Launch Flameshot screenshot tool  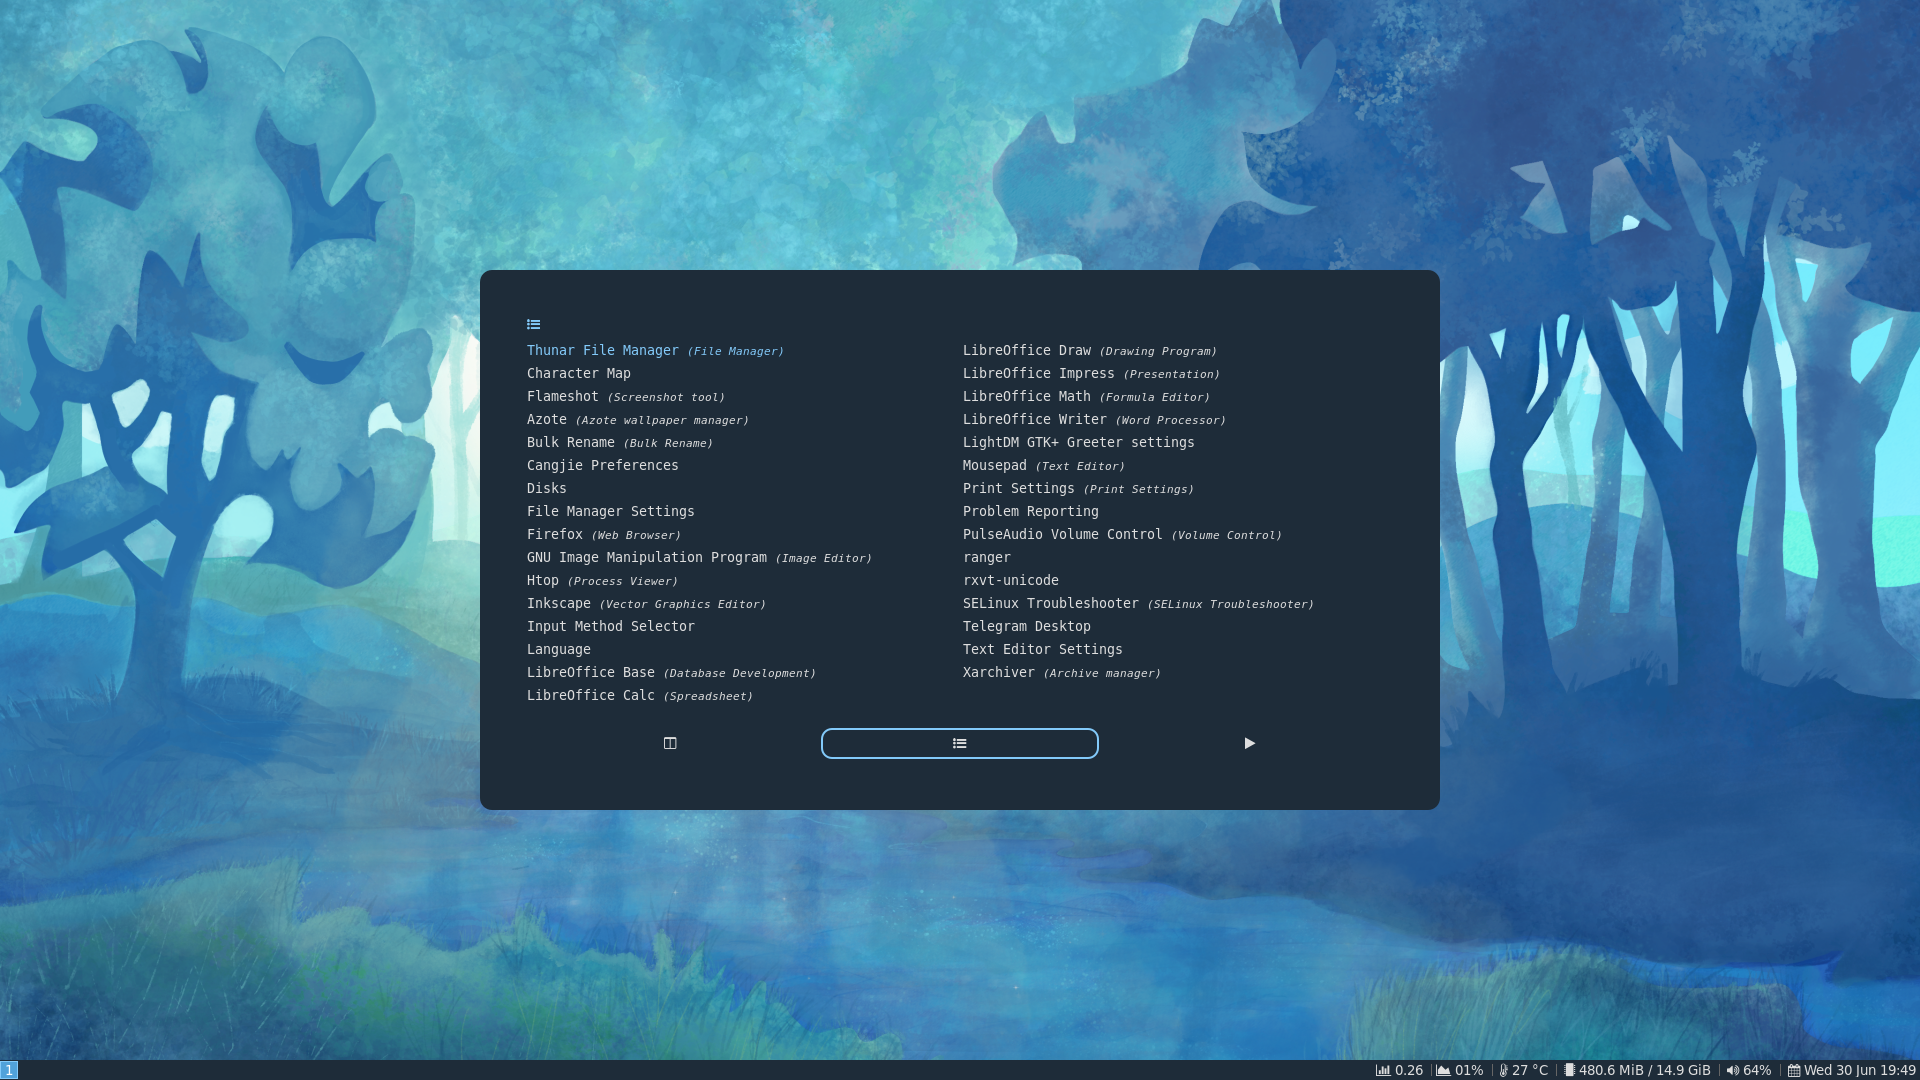tap(626, 396)
